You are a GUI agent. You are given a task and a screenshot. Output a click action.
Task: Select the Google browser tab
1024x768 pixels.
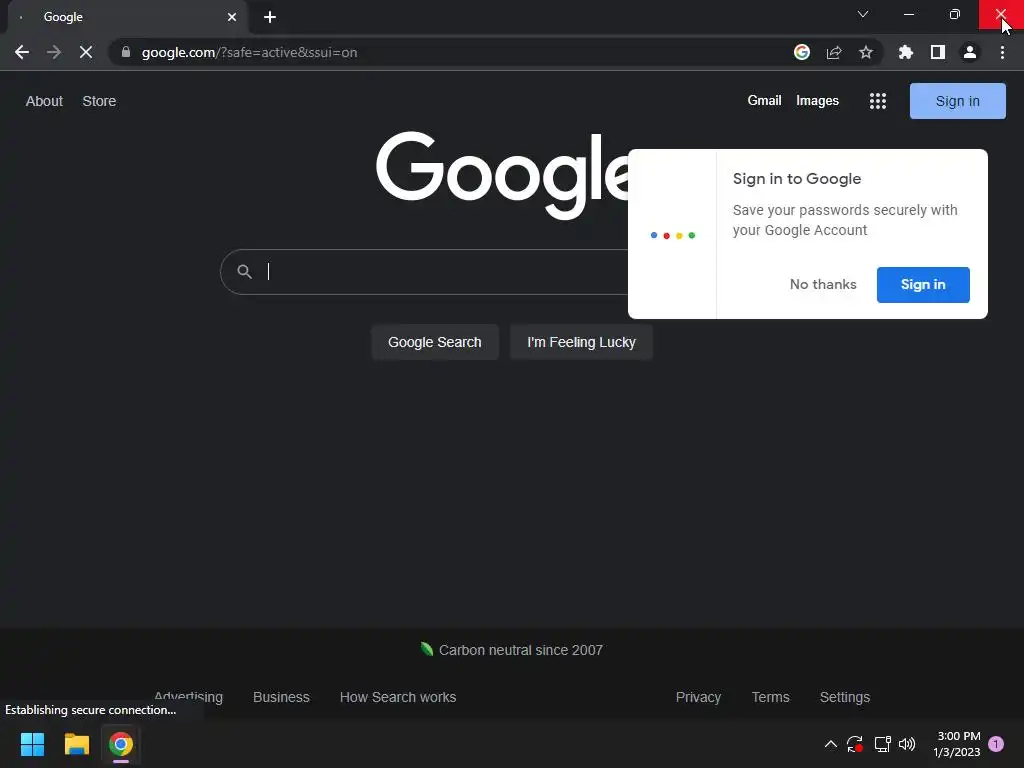pos(128,17)
